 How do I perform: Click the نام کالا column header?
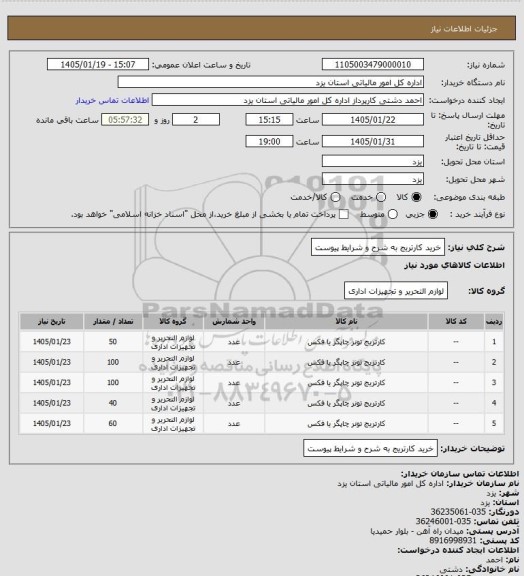[x=346, y=321]
